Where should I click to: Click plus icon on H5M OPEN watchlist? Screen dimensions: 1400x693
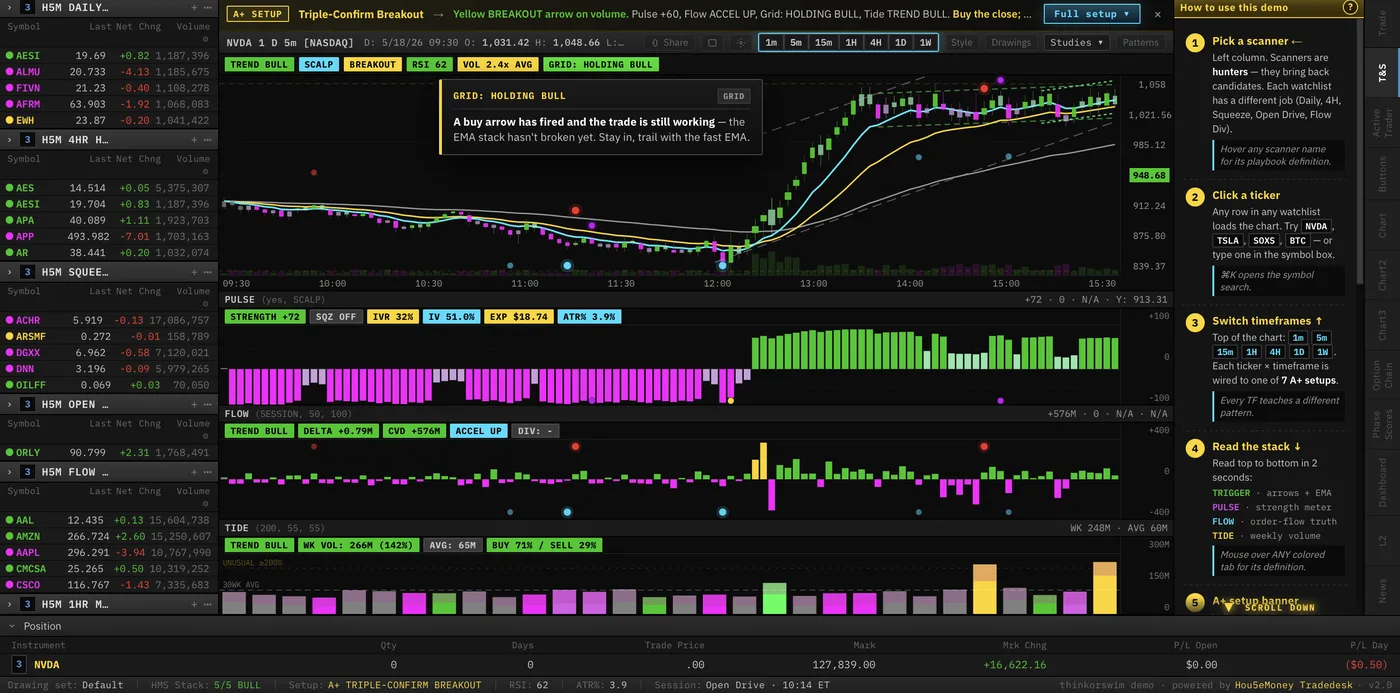[194, 404]
